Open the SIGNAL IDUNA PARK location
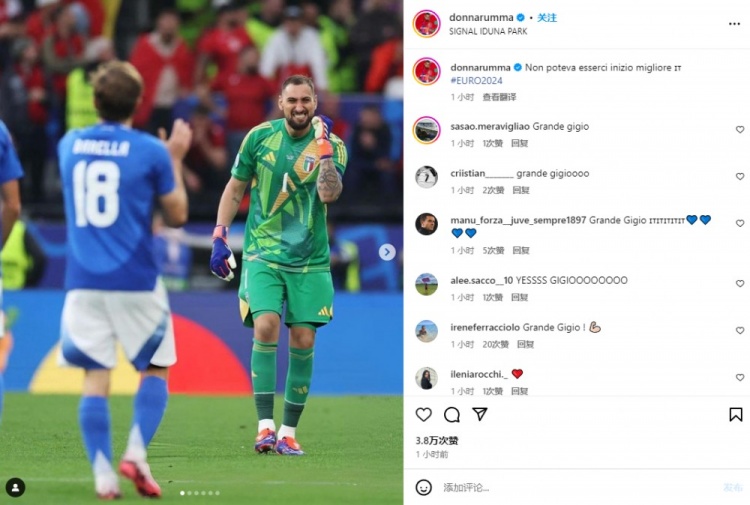This screenshot has height=505, width=750. tap(488, 31)
